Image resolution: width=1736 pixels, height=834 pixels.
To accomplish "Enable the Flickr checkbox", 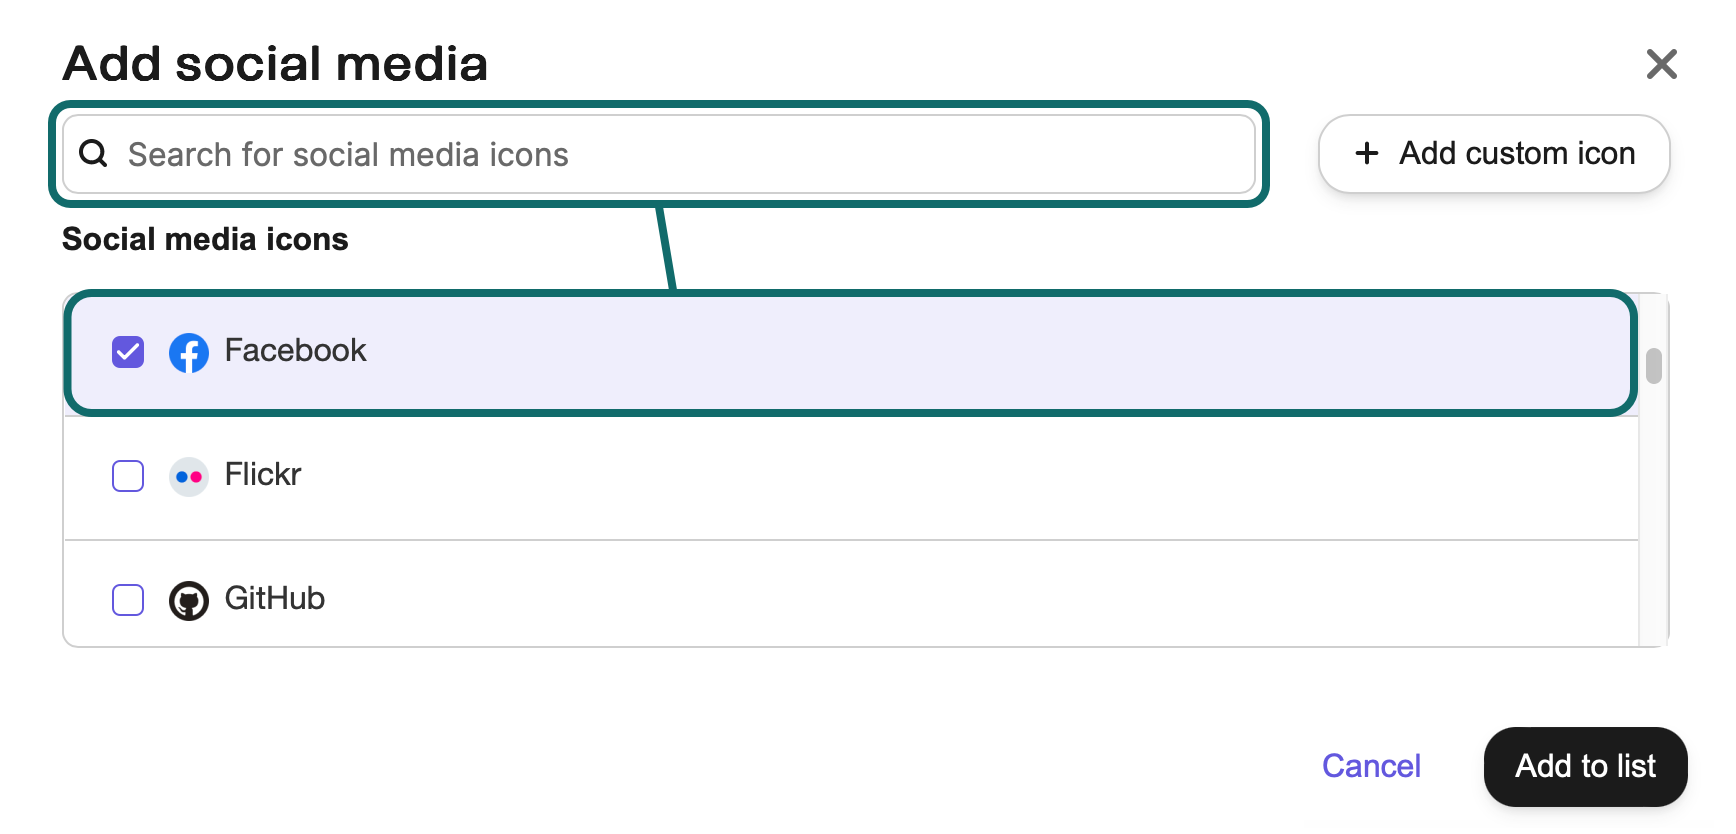I will click(128, 476).
